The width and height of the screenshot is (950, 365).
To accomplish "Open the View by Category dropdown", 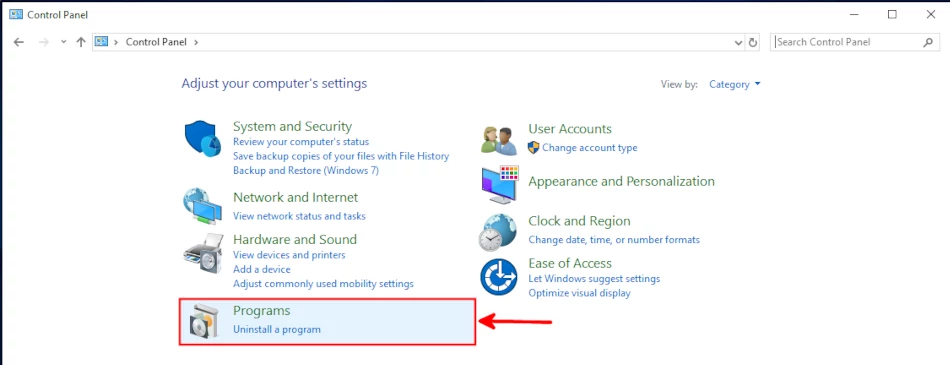I will pos(734,84).
